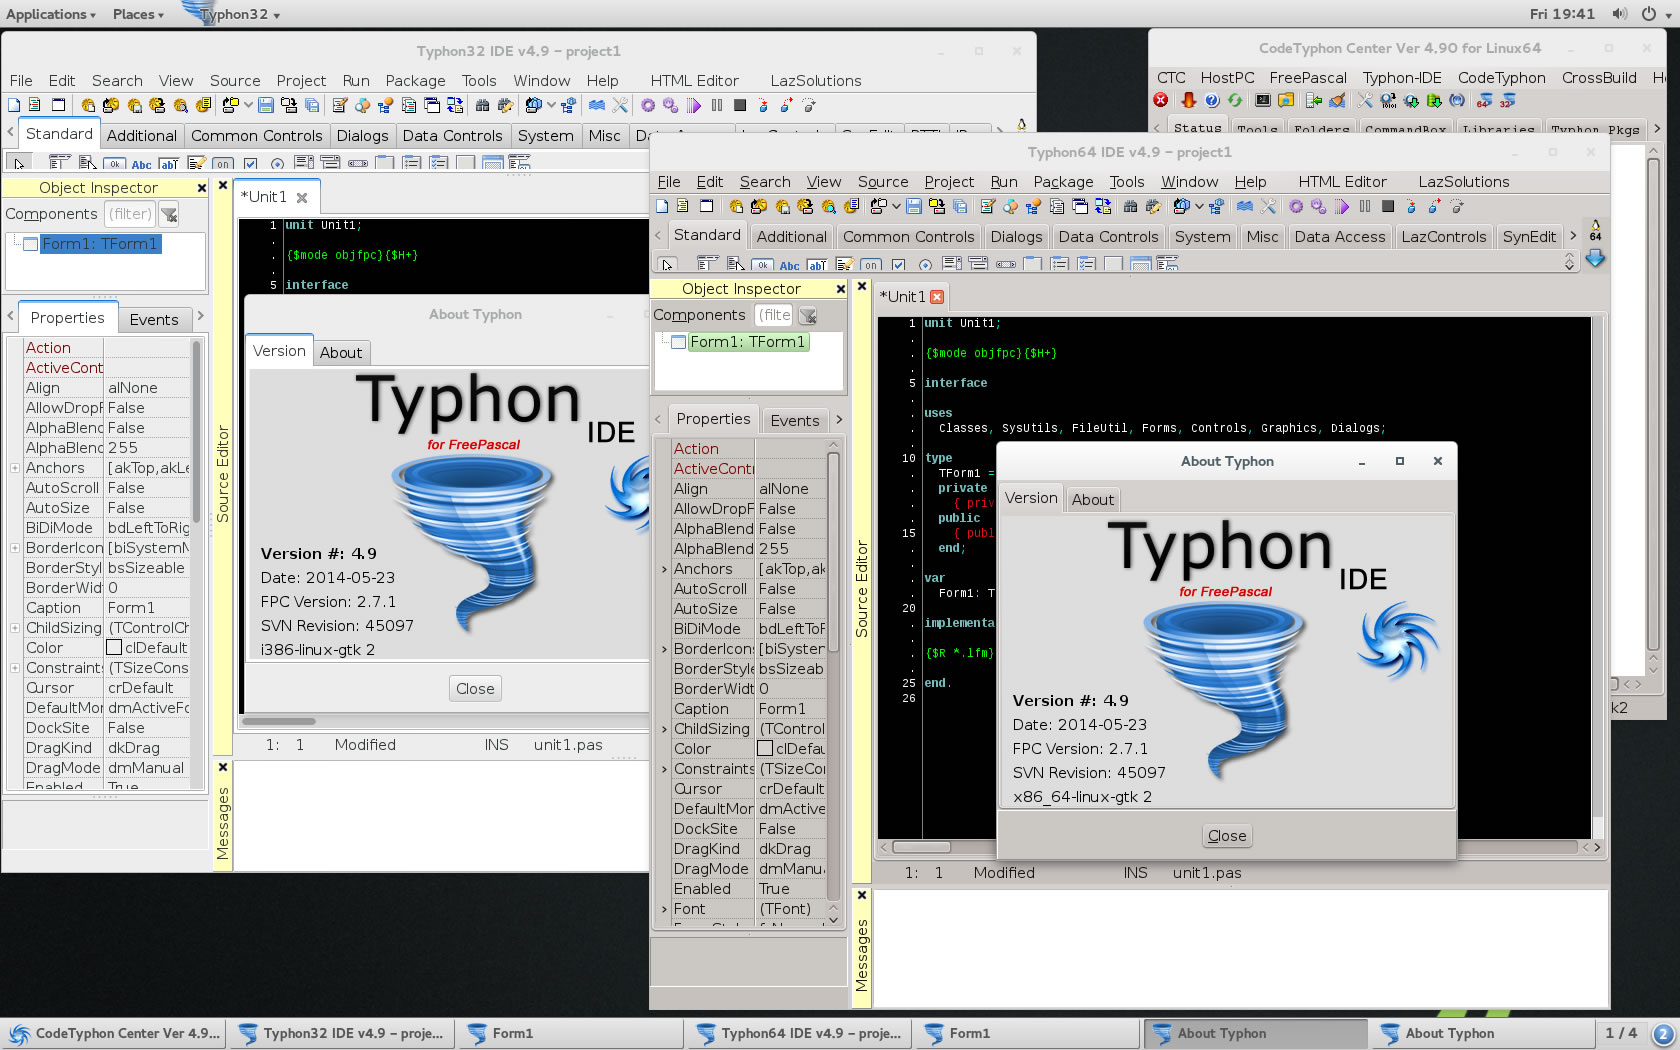Close the Unit1 tab in Typhon32 editor
Screen dimensions: 1680x1050
[302, 198]
